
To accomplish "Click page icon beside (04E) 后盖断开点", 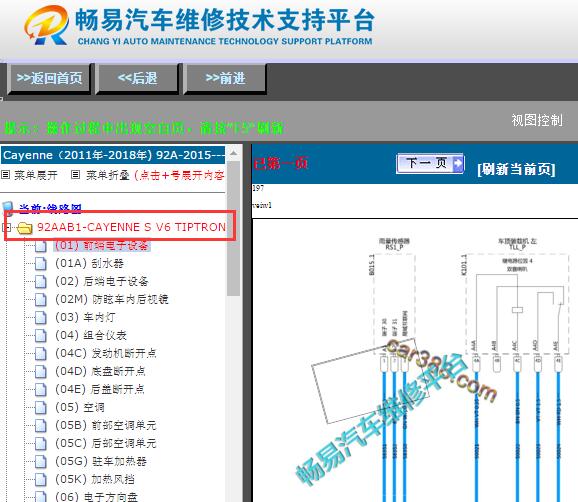I will point(41,390).
